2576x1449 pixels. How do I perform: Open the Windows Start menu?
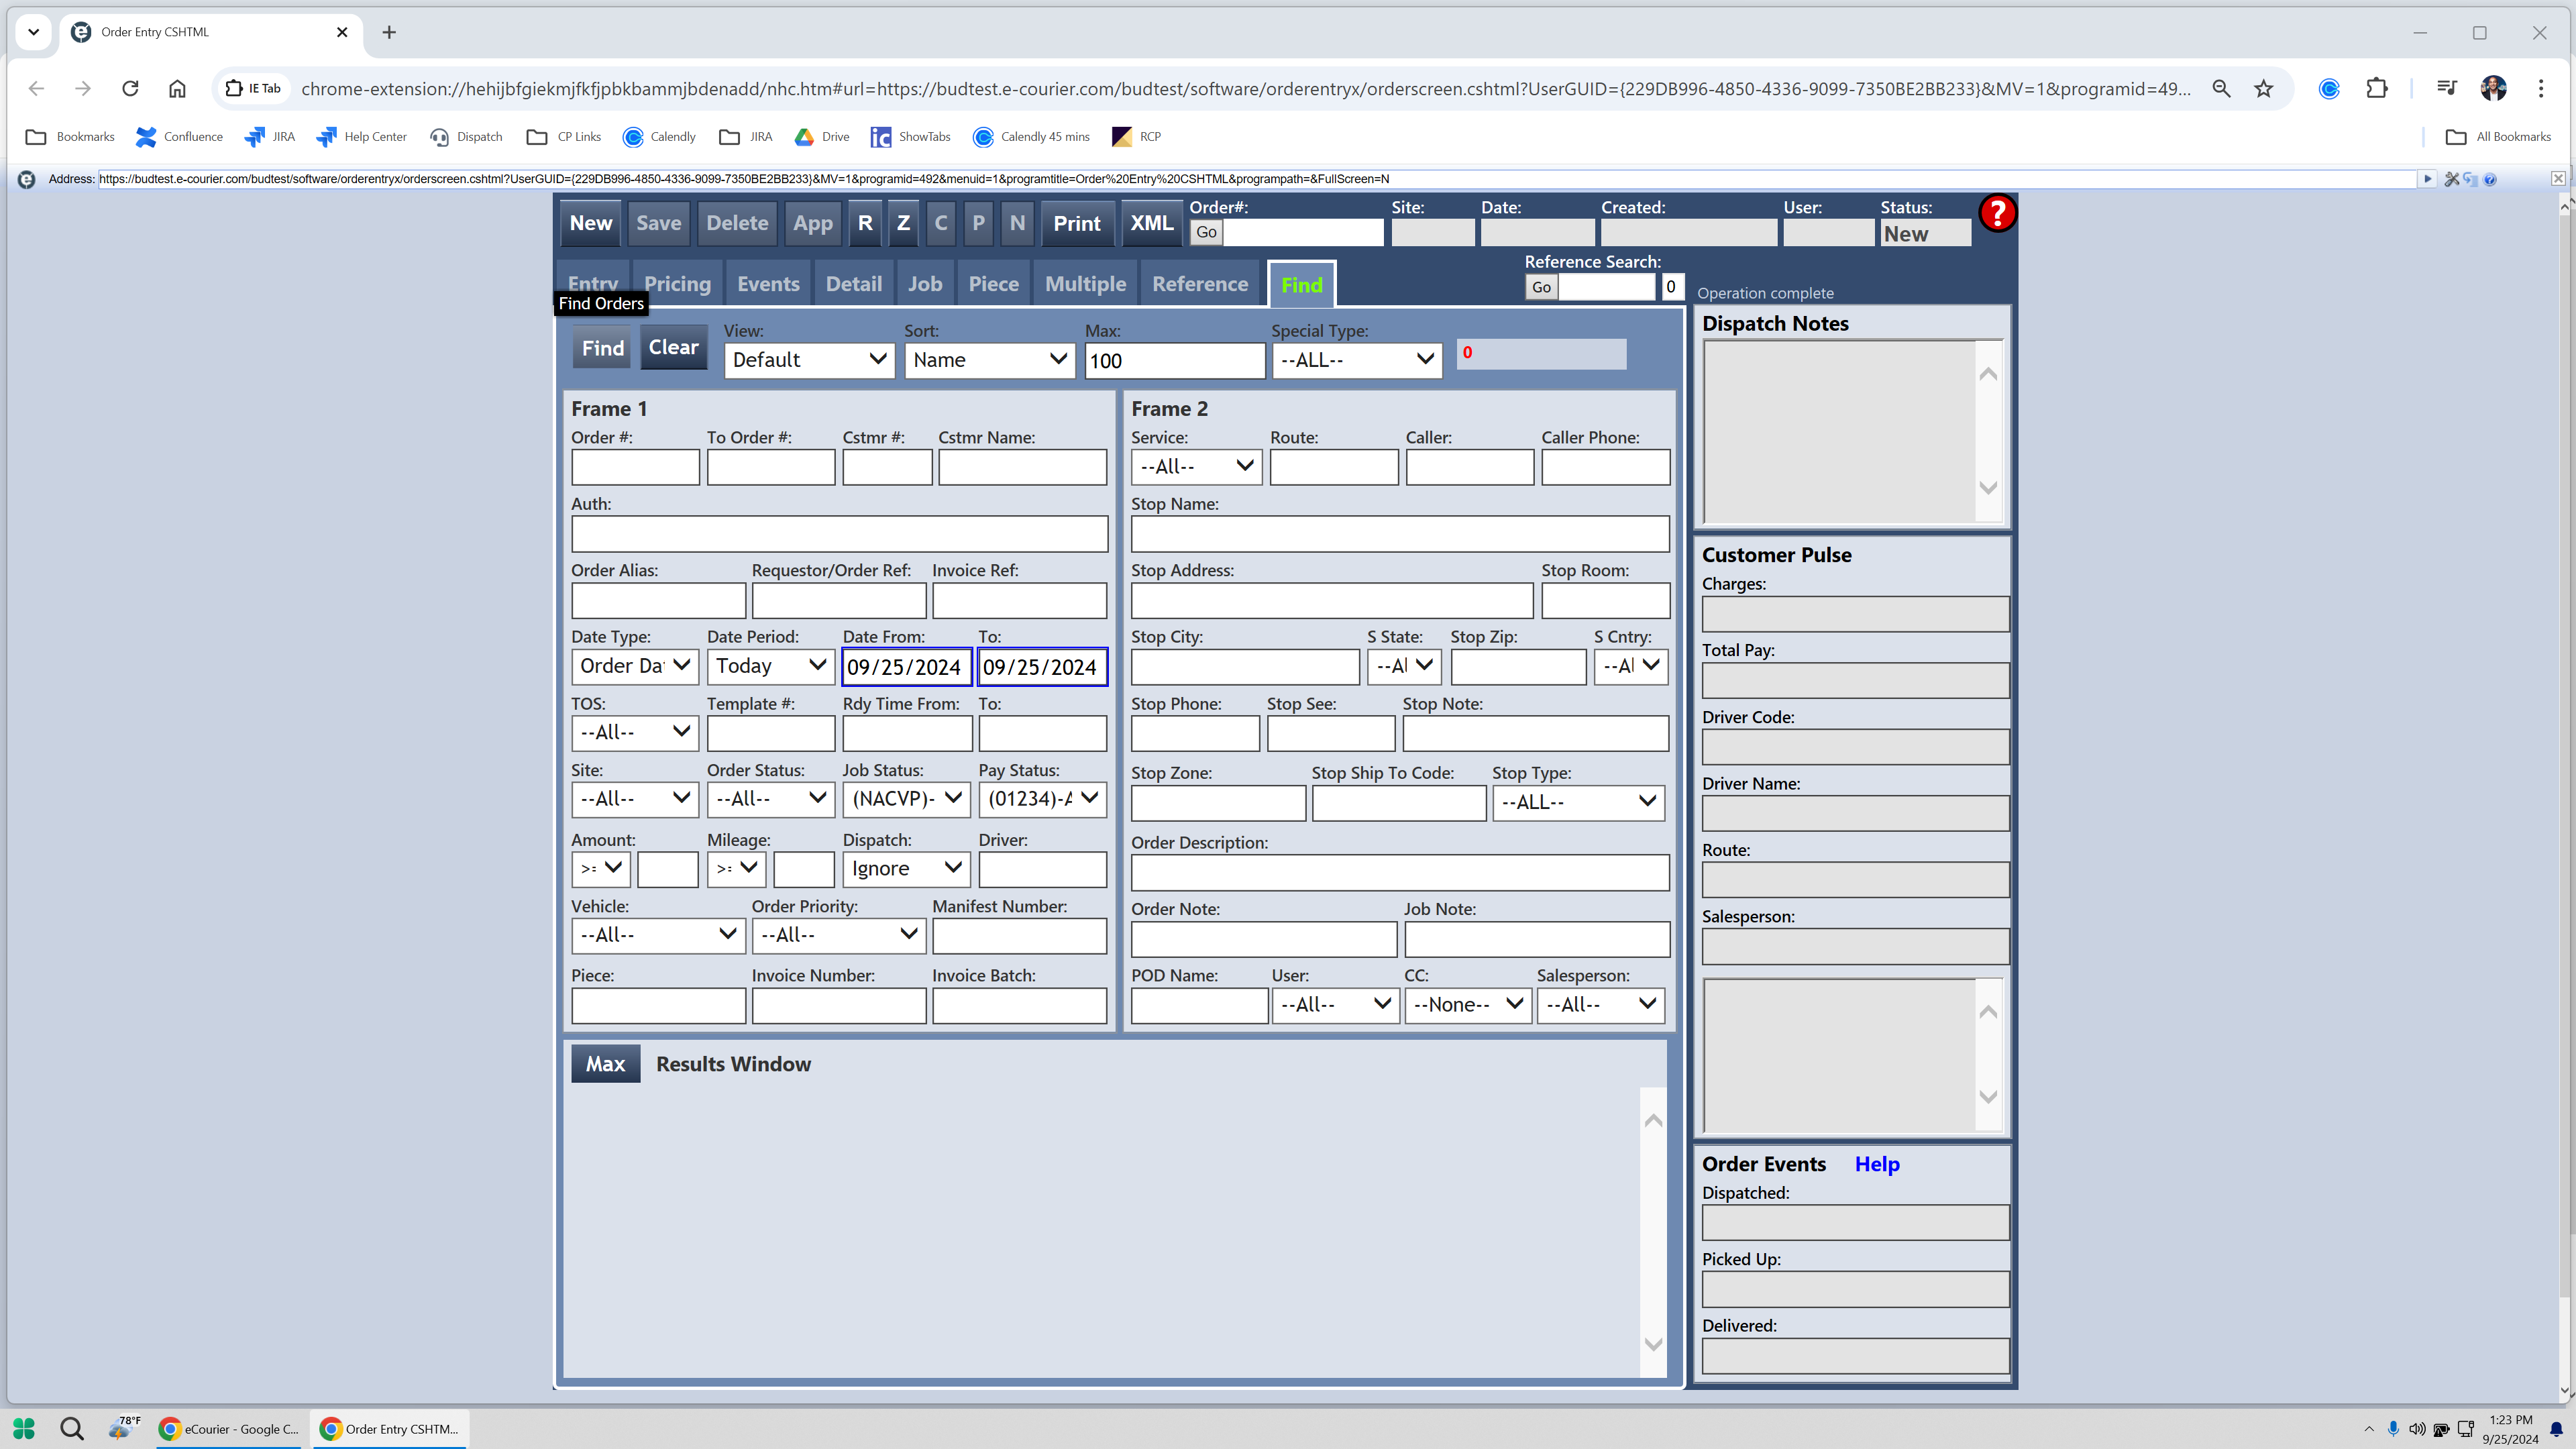coord(24,1428)
